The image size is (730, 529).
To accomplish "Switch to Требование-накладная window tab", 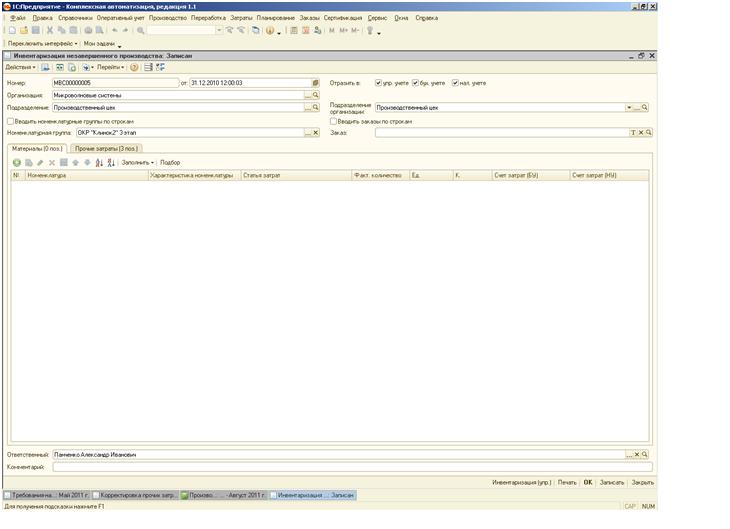I will 47,495.
